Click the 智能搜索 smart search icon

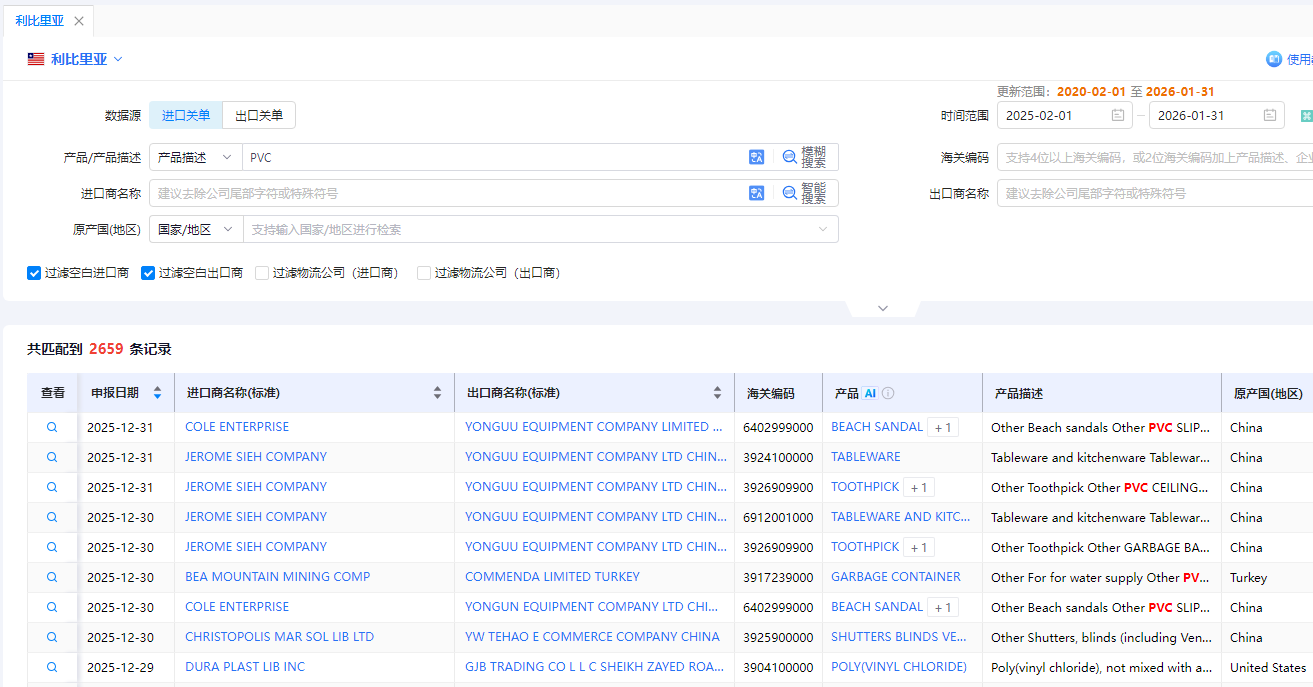pos(790,193)
